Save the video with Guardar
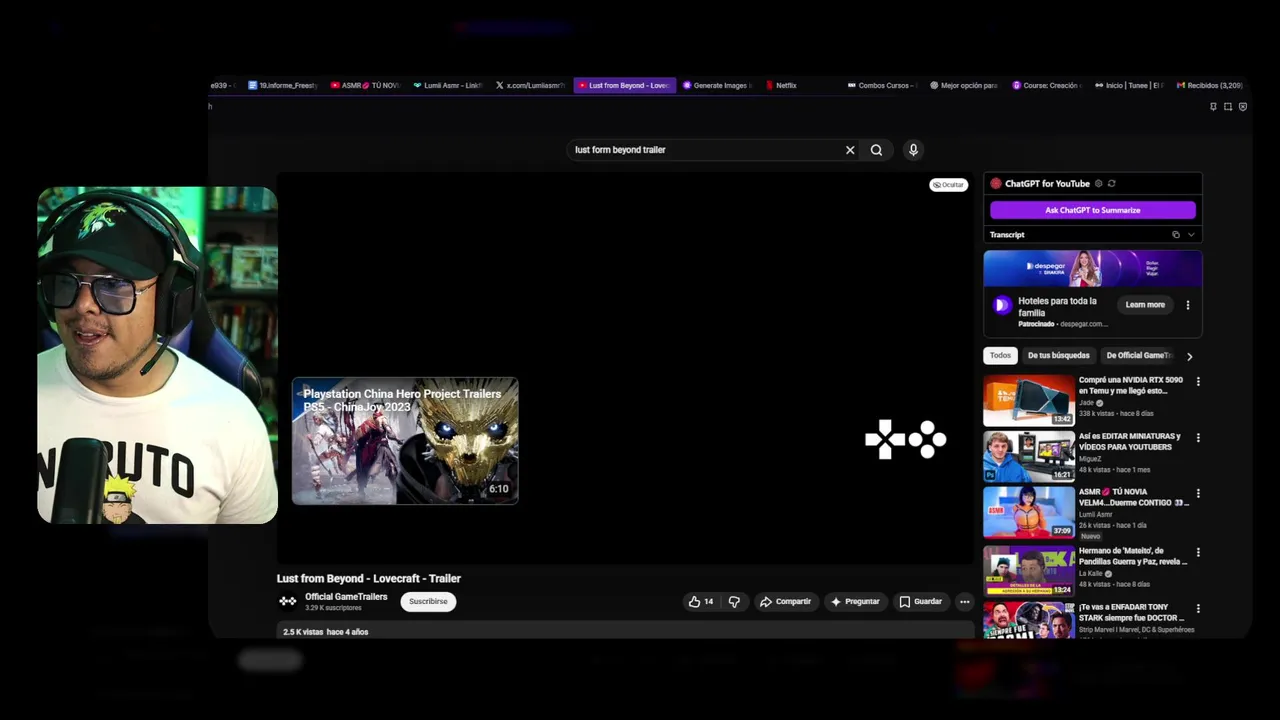 click(920, 602)
